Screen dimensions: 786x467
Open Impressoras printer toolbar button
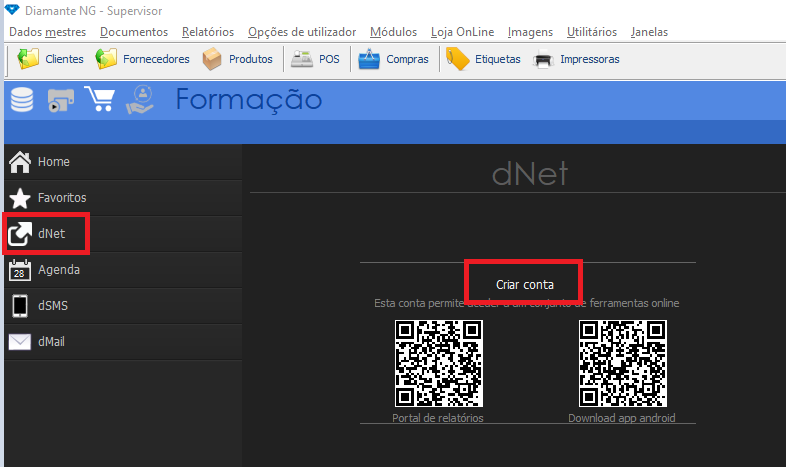(577, 59)
